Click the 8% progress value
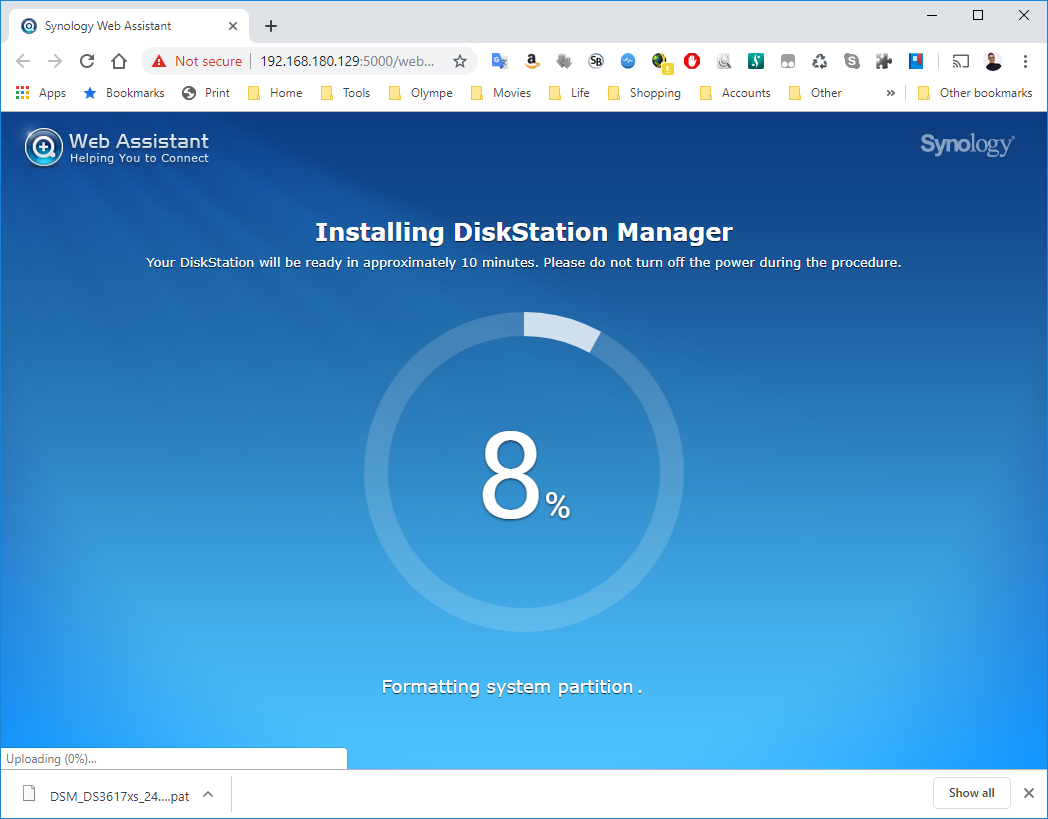 [x=525, y=475]
